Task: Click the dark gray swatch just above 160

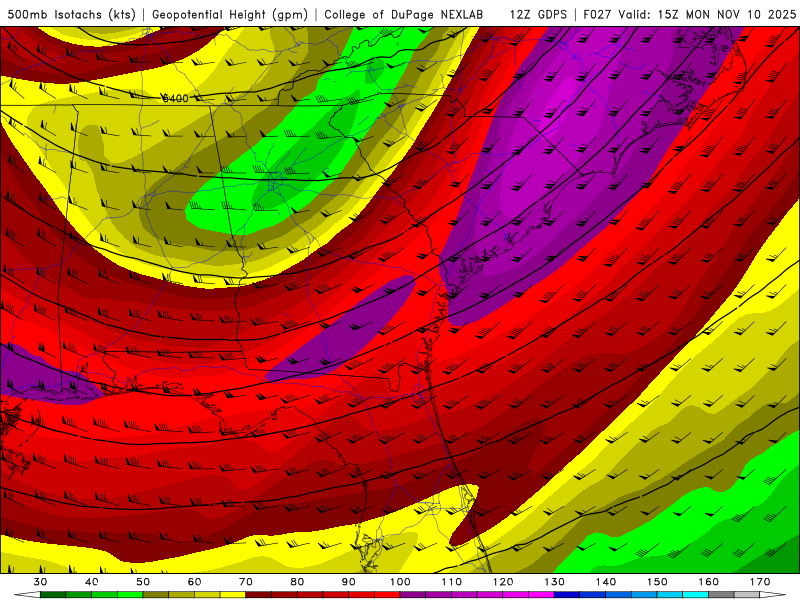Action: (x=721, y=594)
